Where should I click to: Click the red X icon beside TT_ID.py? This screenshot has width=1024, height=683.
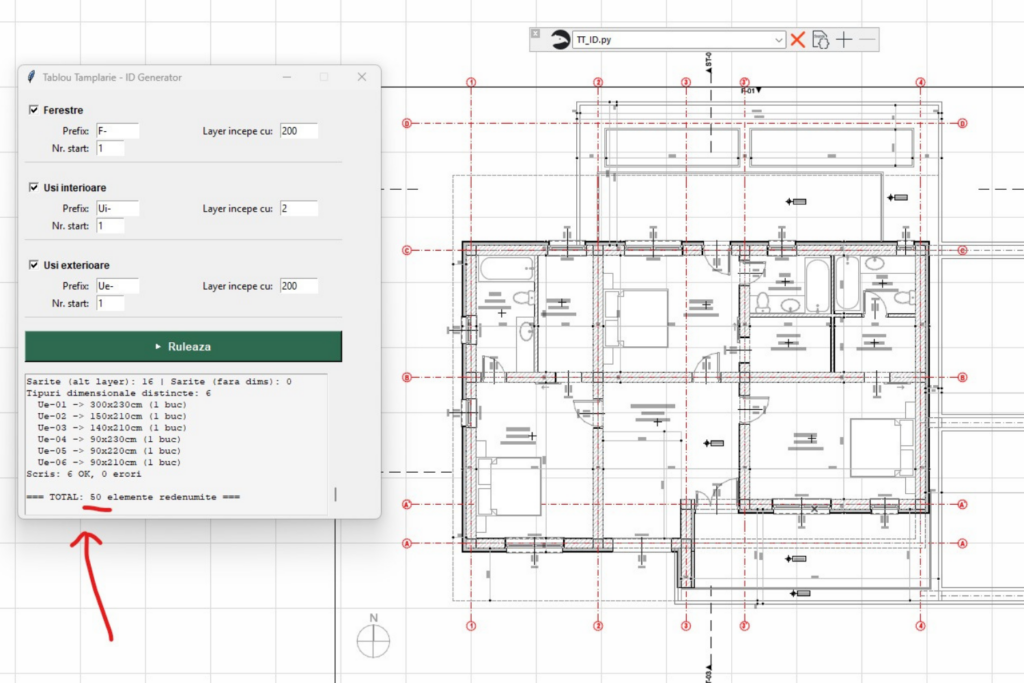tap(797, 40)
